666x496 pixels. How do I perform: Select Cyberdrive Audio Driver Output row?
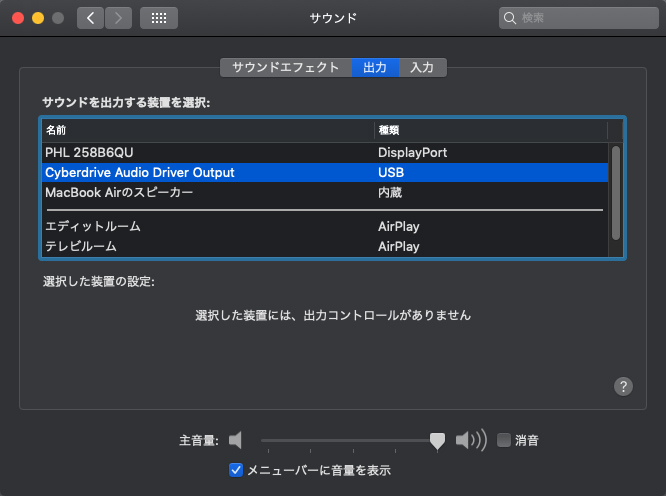point(325,172)
